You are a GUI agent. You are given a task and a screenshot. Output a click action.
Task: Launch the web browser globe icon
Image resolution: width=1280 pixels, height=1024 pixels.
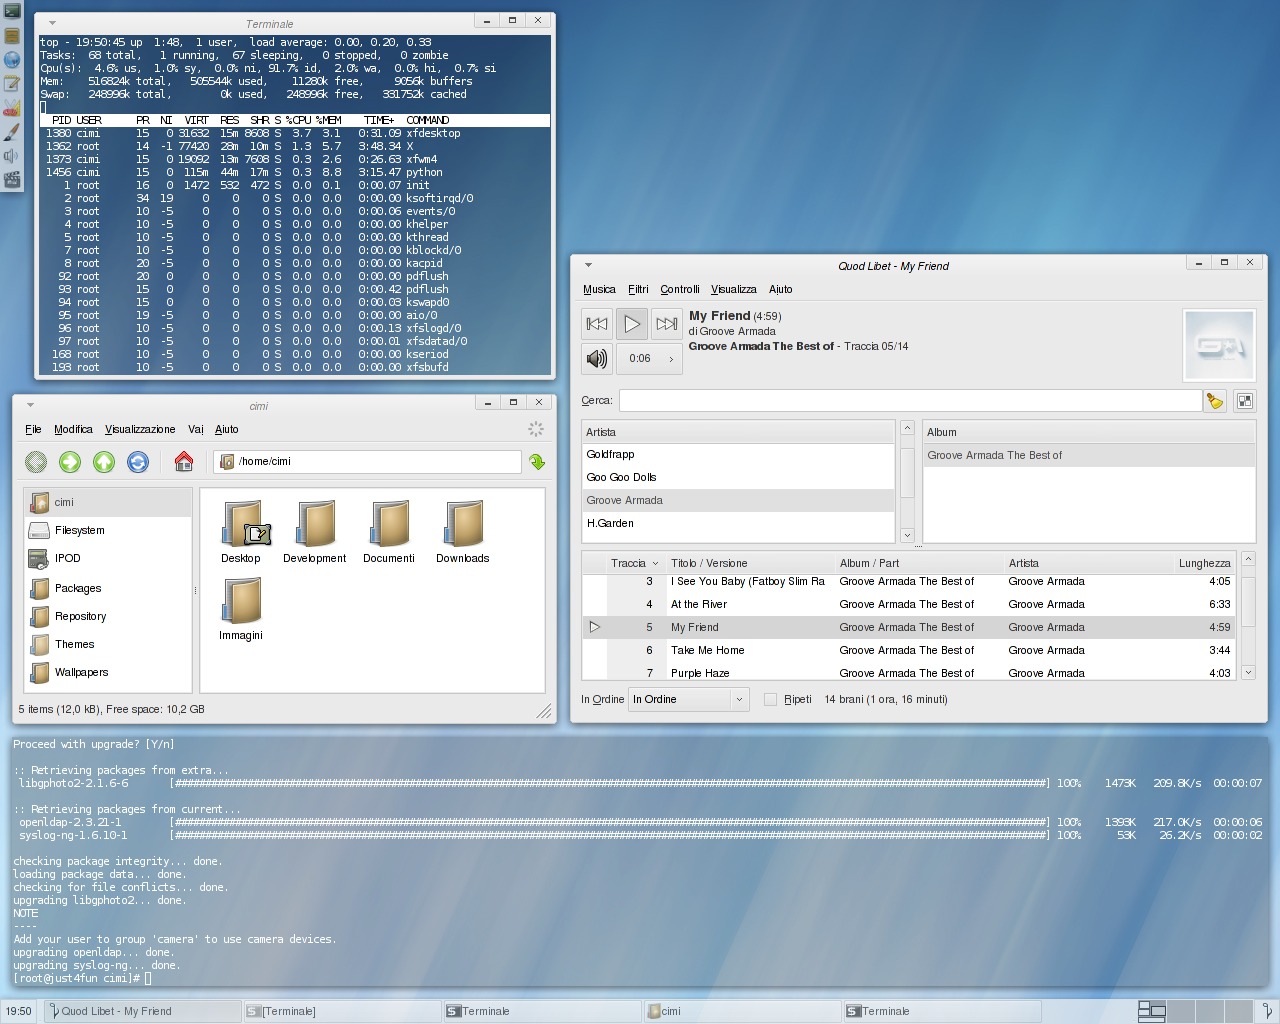point(12,60)
